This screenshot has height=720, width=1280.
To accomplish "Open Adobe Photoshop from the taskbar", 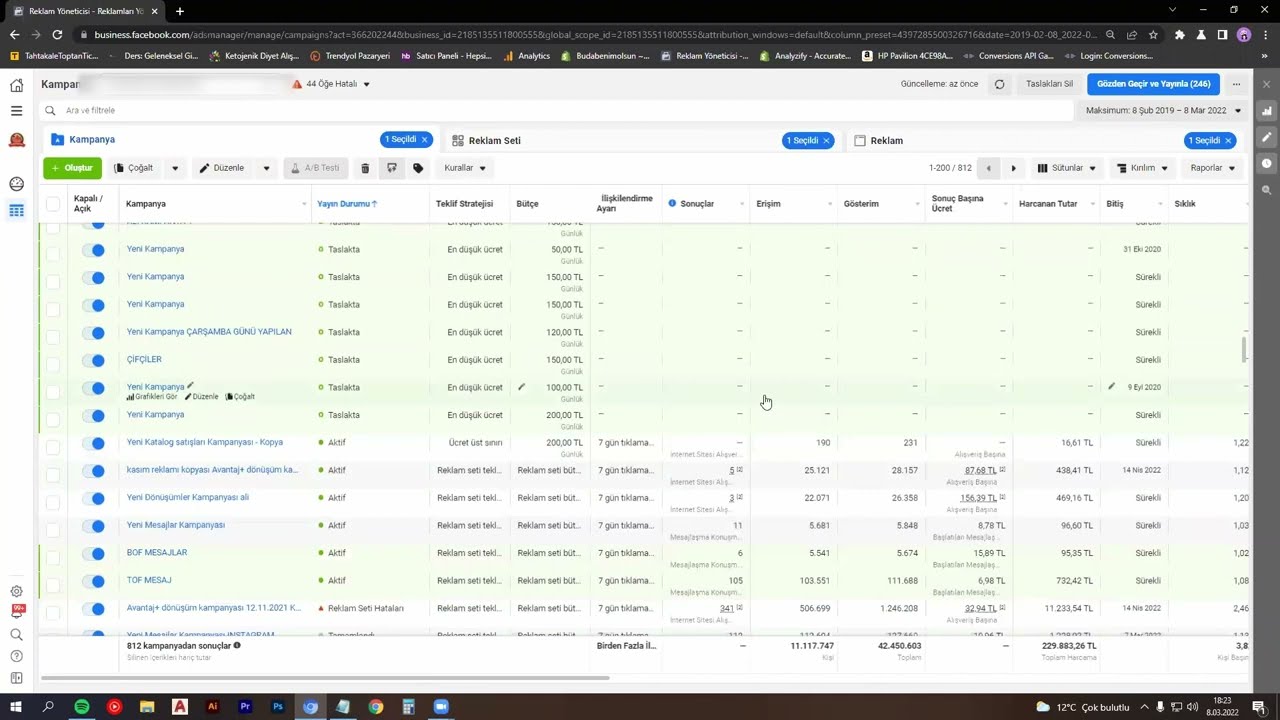I will pyautogui.click(x=278, y=707).
